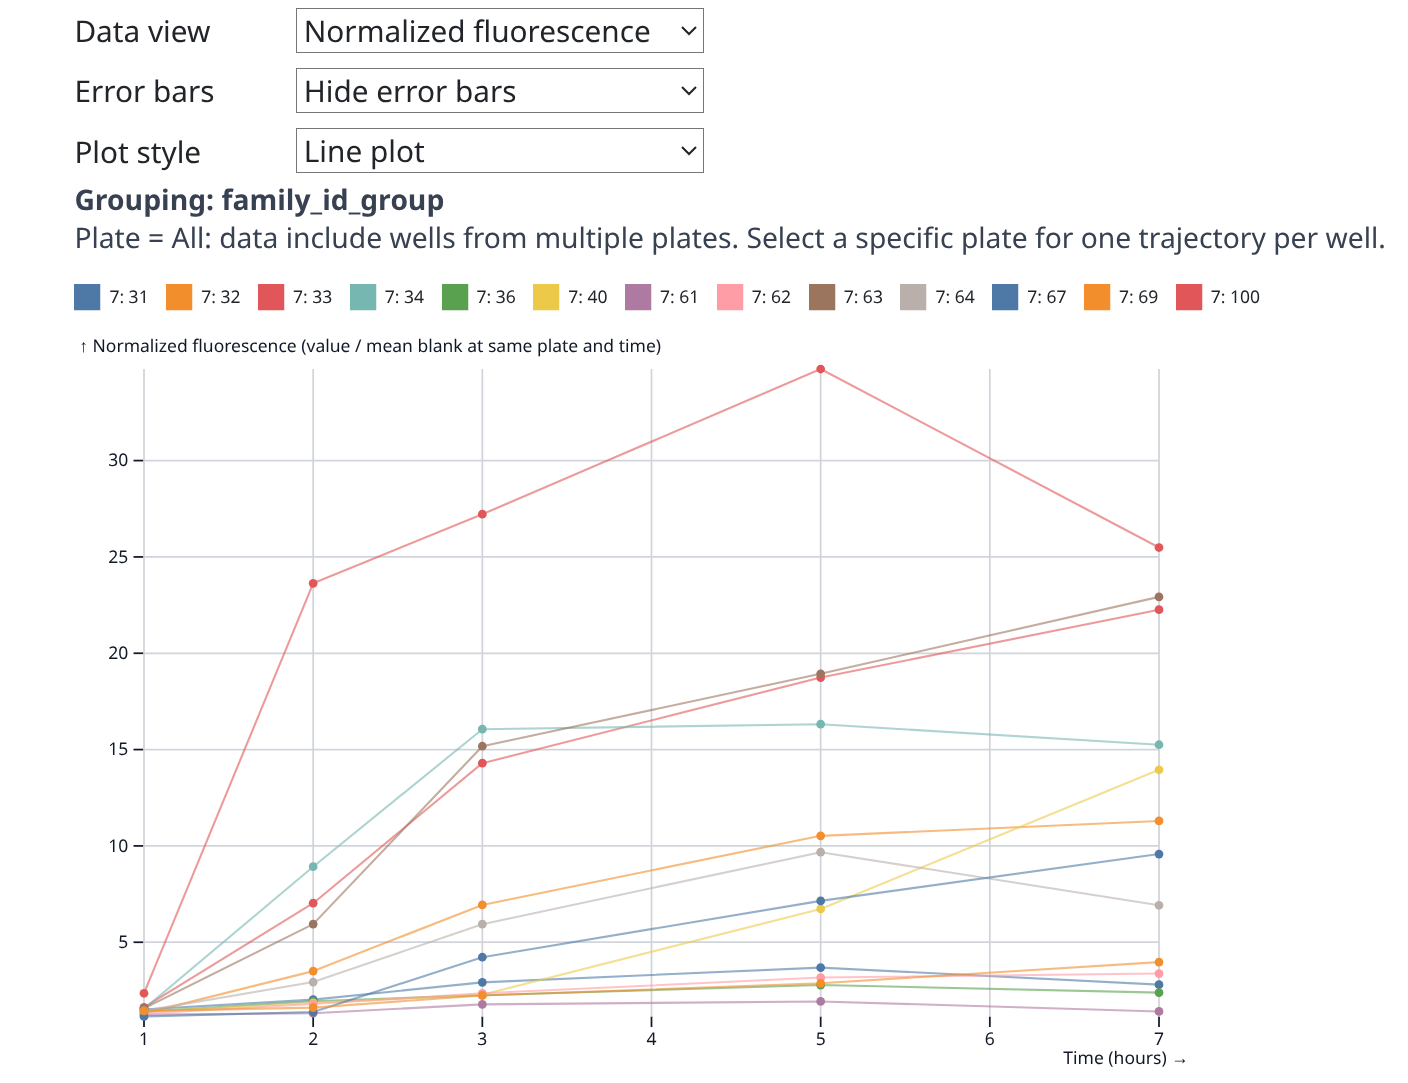Select the 7: 32 orange legend swatch
This screenshot has height=1083, width=1408.
point(179,297)
